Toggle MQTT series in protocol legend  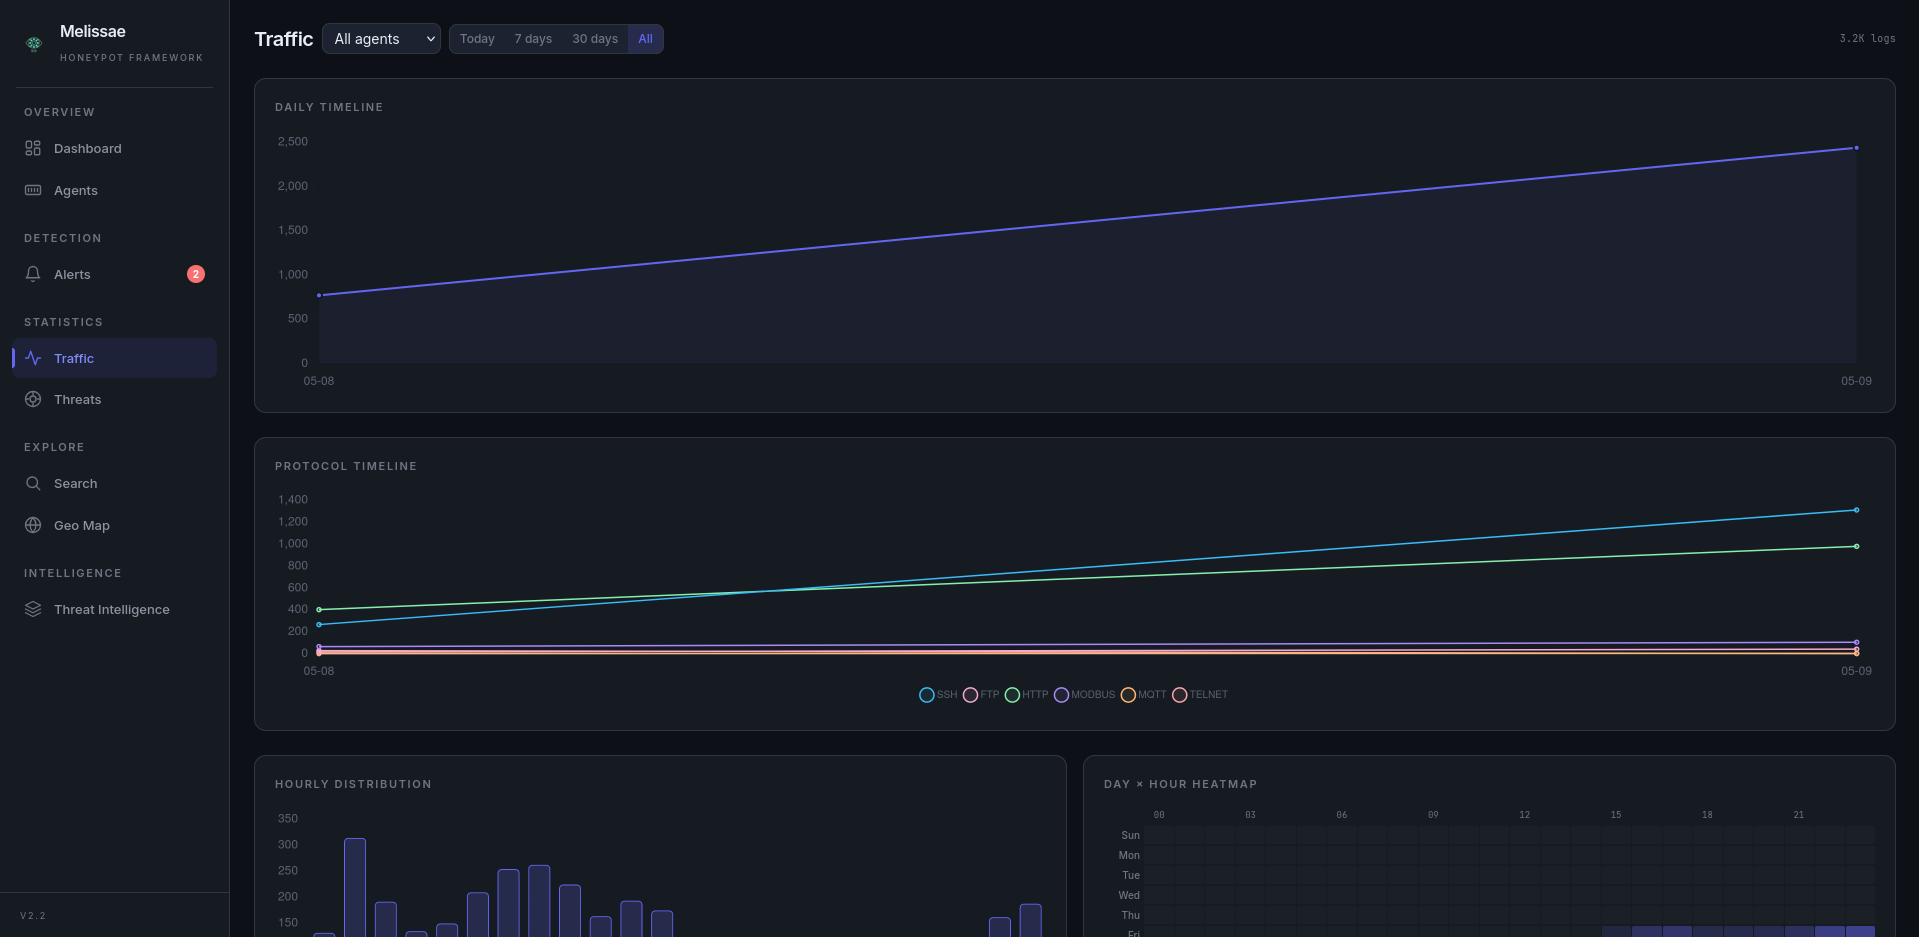pos(1143,695)
